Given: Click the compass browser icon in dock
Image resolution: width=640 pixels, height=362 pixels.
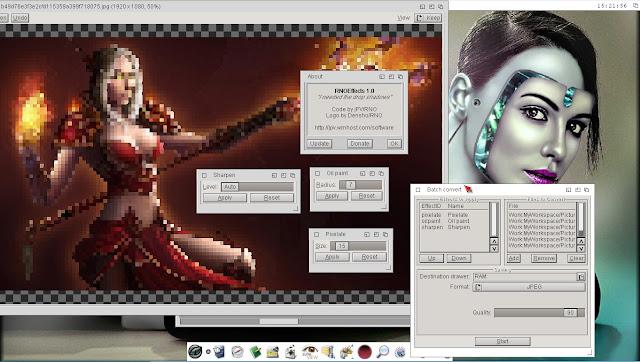Looking at the screenshot, I should 237,351.
